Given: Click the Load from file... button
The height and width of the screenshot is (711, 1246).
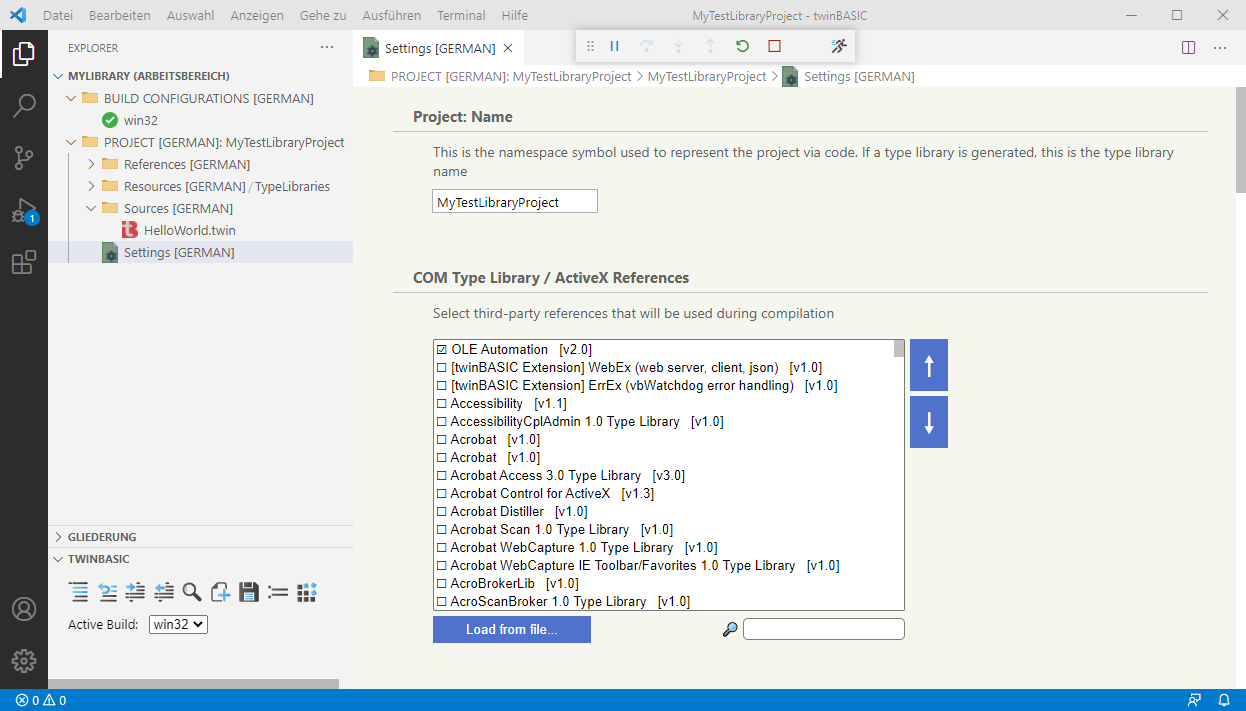Looking at the screenshot, I should pyautogui.click(x=511, y=629).
